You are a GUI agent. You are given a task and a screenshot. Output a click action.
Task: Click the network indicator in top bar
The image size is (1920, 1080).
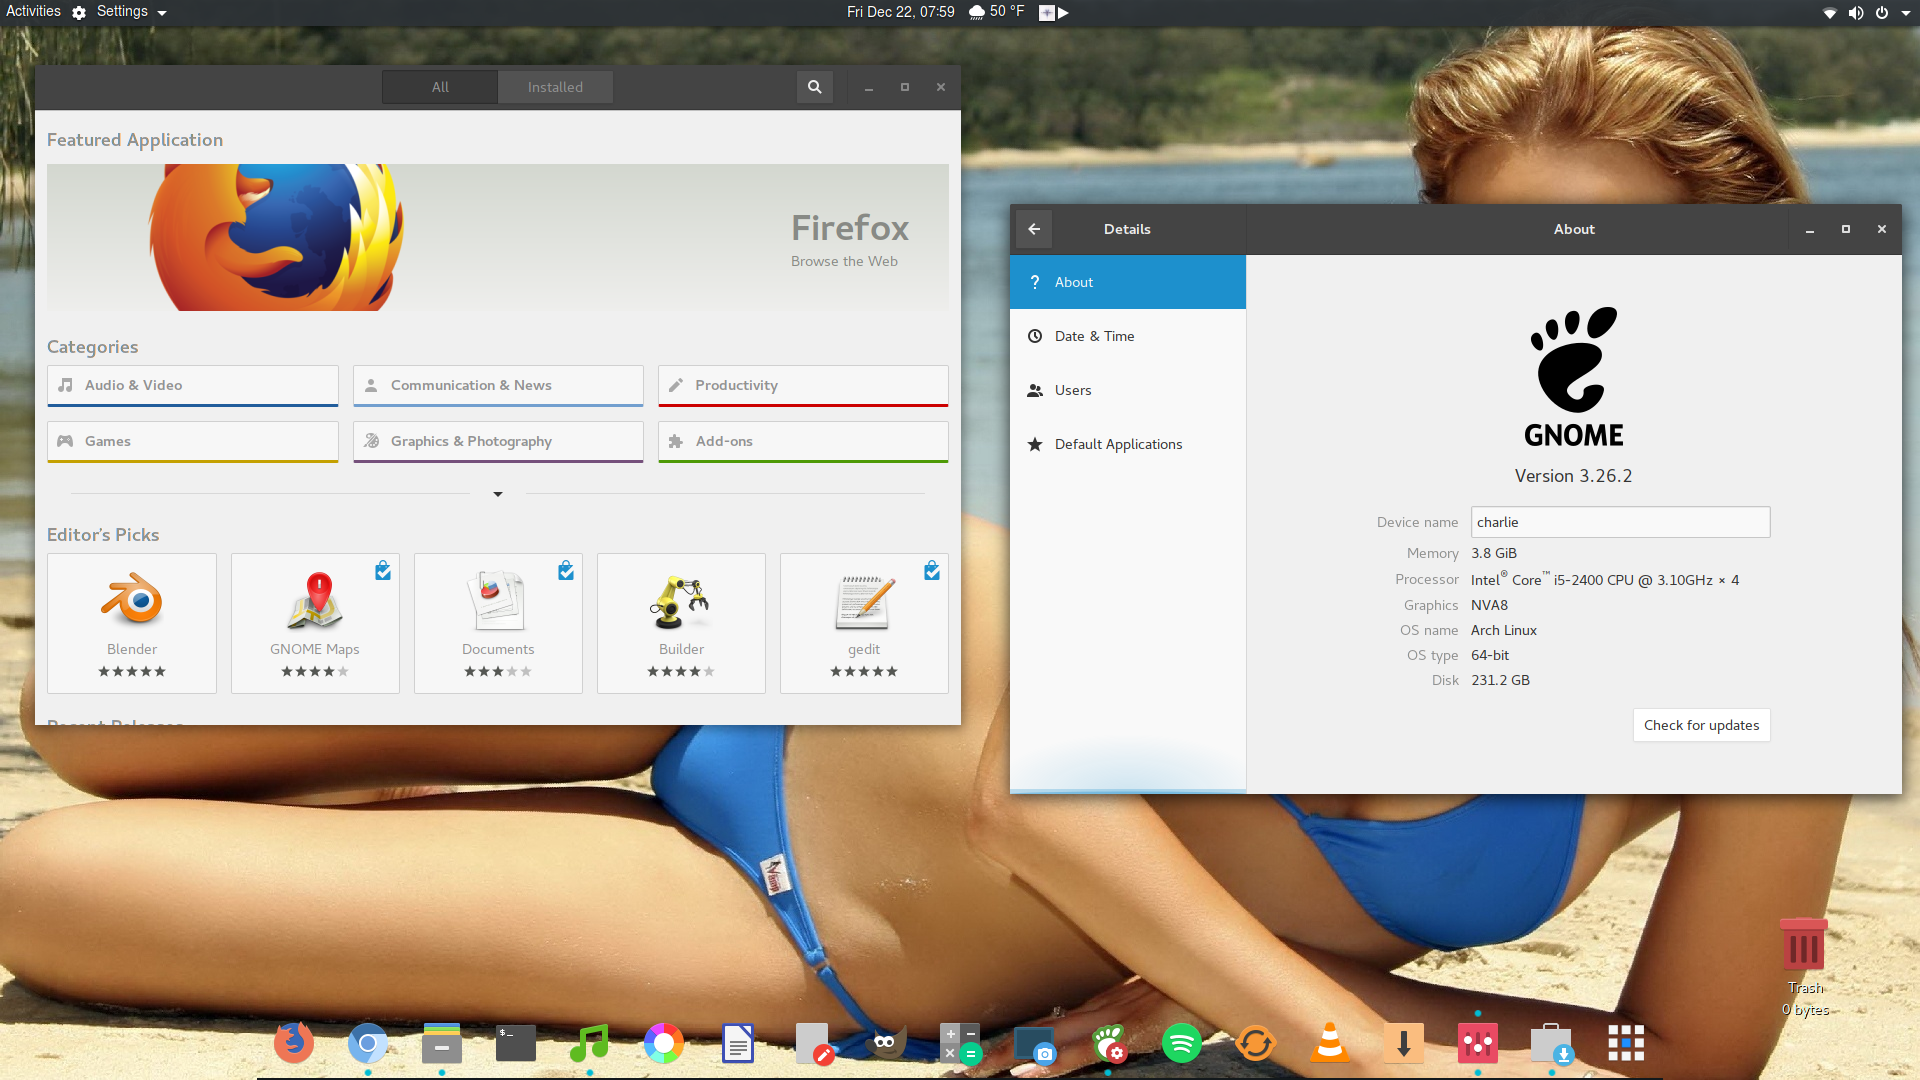[x=1829, y=13]
